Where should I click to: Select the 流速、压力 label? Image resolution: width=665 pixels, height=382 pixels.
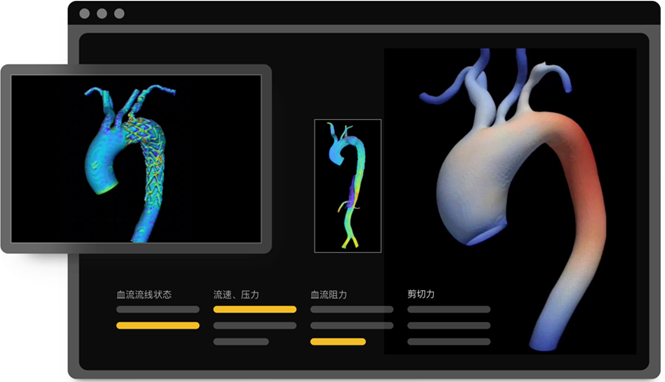click(x=236, y=295)
